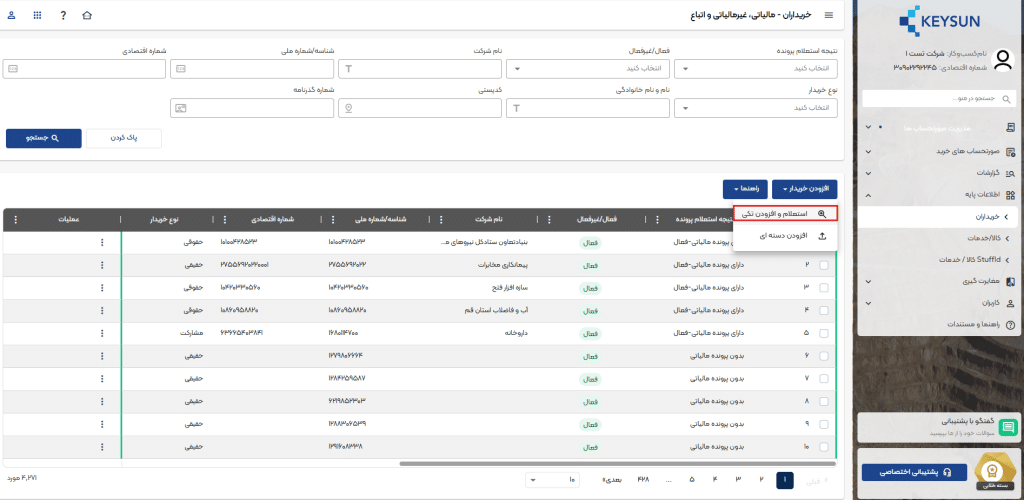Select افزودن دسته ای from dropdown menu
1024x500 pixels.
point(785,236)
